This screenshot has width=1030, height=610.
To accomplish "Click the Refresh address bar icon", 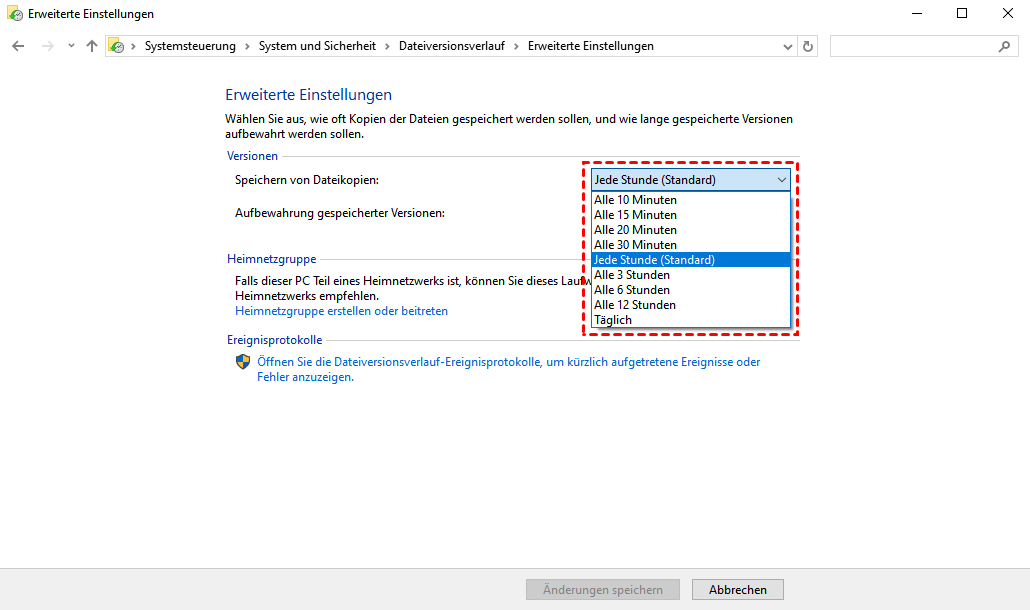I will click(x=808, y=46).
